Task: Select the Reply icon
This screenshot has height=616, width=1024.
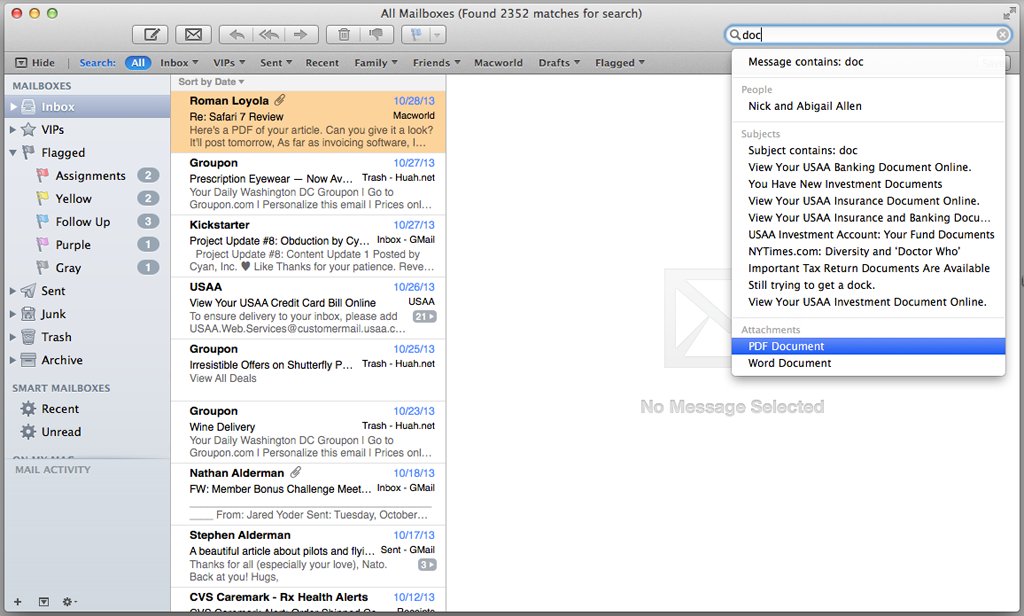Action: (236, 33)
